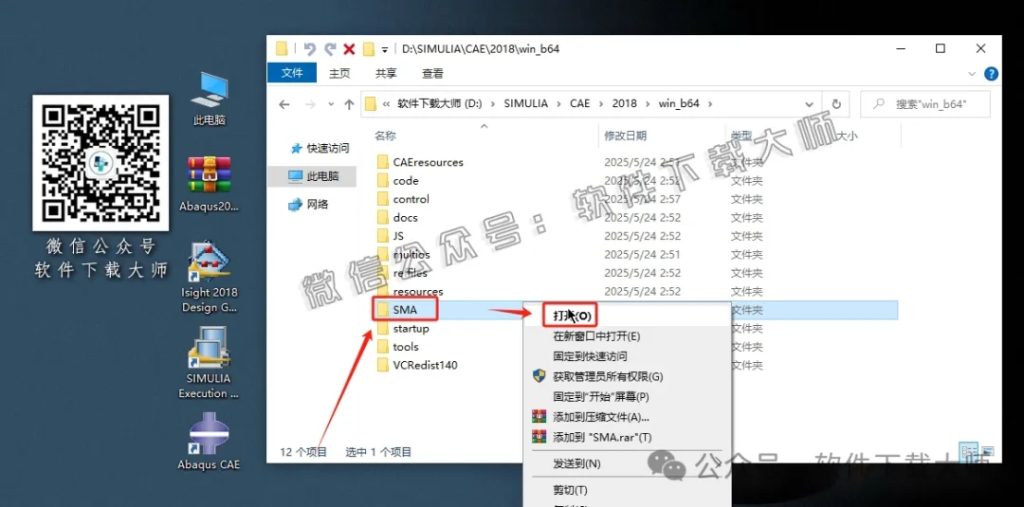Open 发送到(N) submenu
The image size is (1024, 507).
[576, 464]
